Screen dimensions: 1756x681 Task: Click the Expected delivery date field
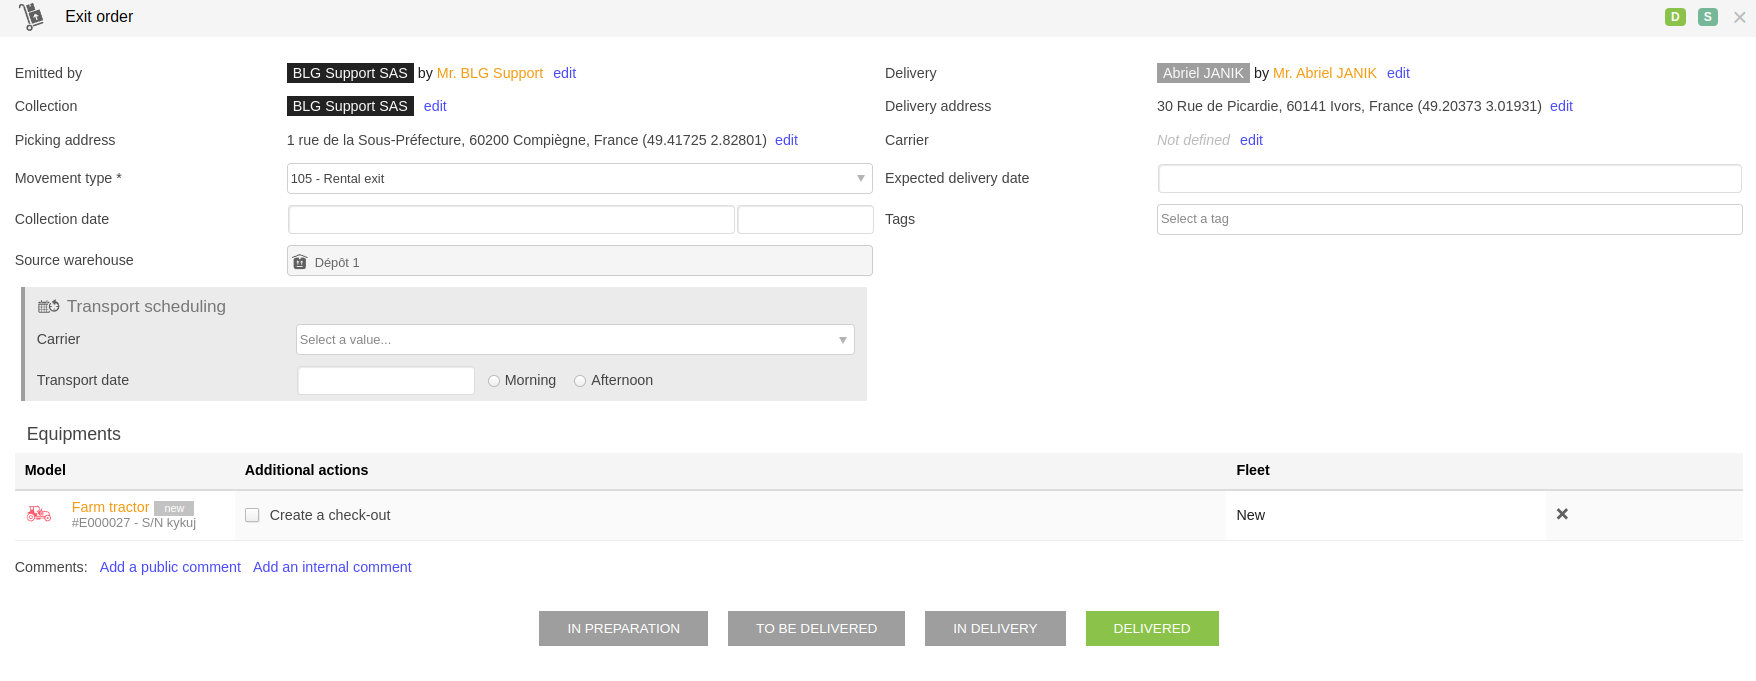(x=1448, y=179)
